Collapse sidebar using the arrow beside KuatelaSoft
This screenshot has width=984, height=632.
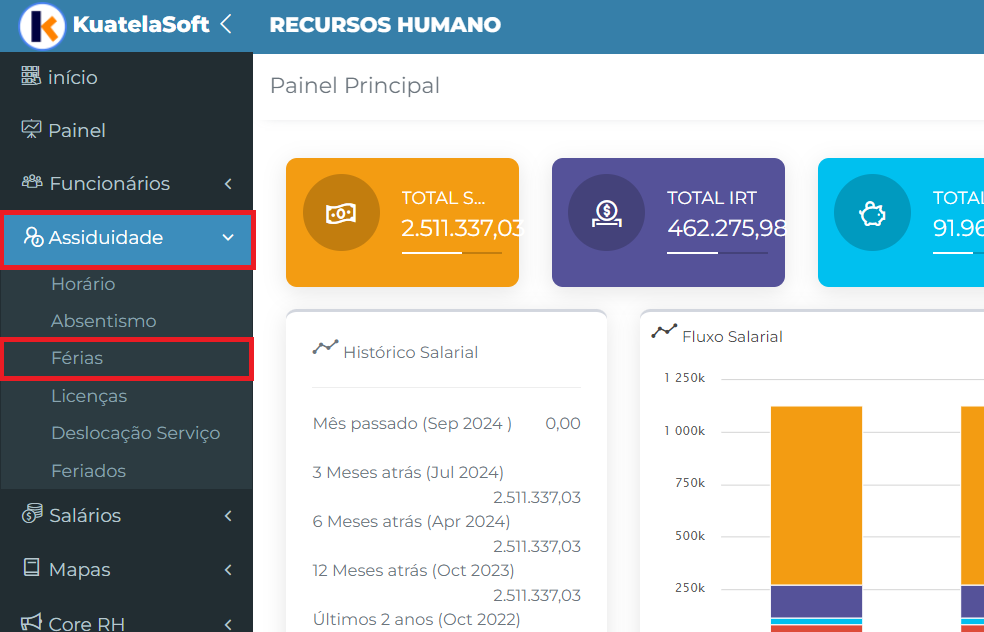click(x=226, y=24)
